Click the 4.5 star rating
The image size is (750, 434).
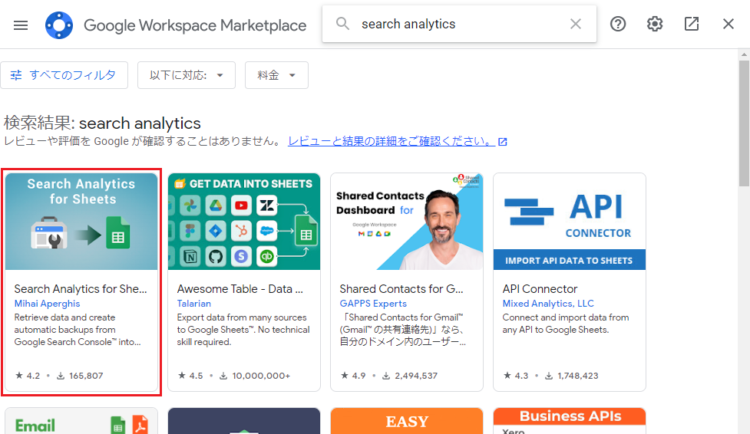(x=190, y=376)
